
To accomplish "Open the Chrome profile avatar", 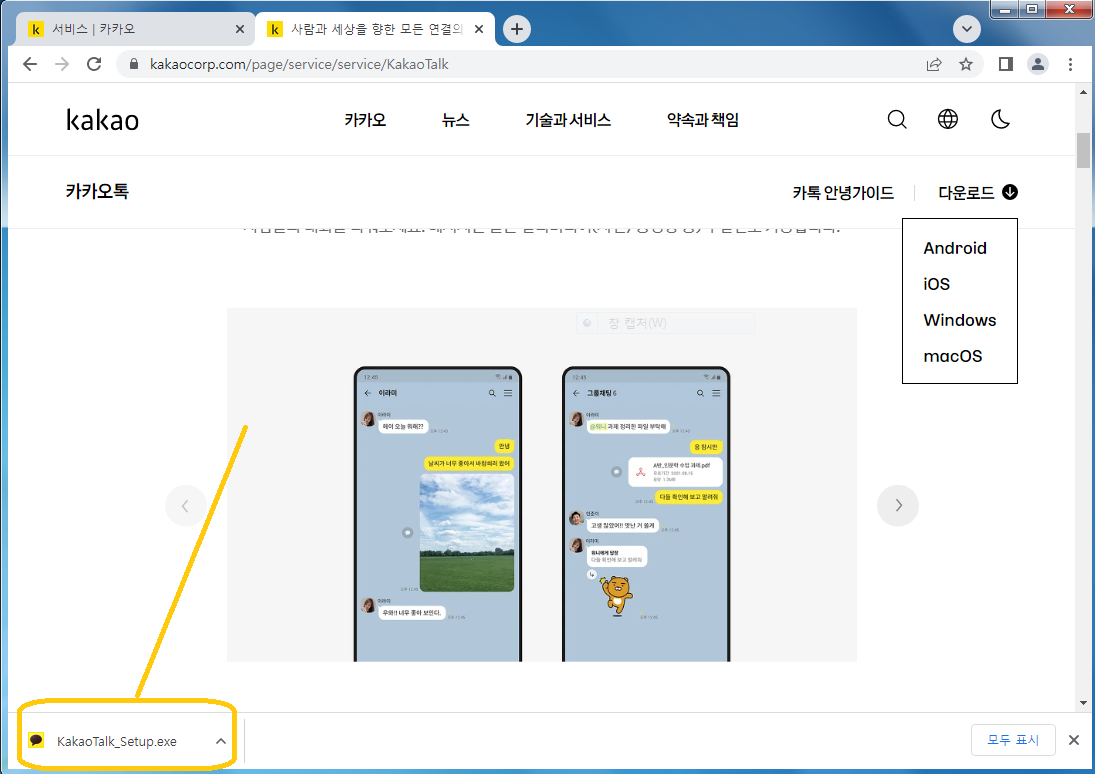I will pos(1038,64).
